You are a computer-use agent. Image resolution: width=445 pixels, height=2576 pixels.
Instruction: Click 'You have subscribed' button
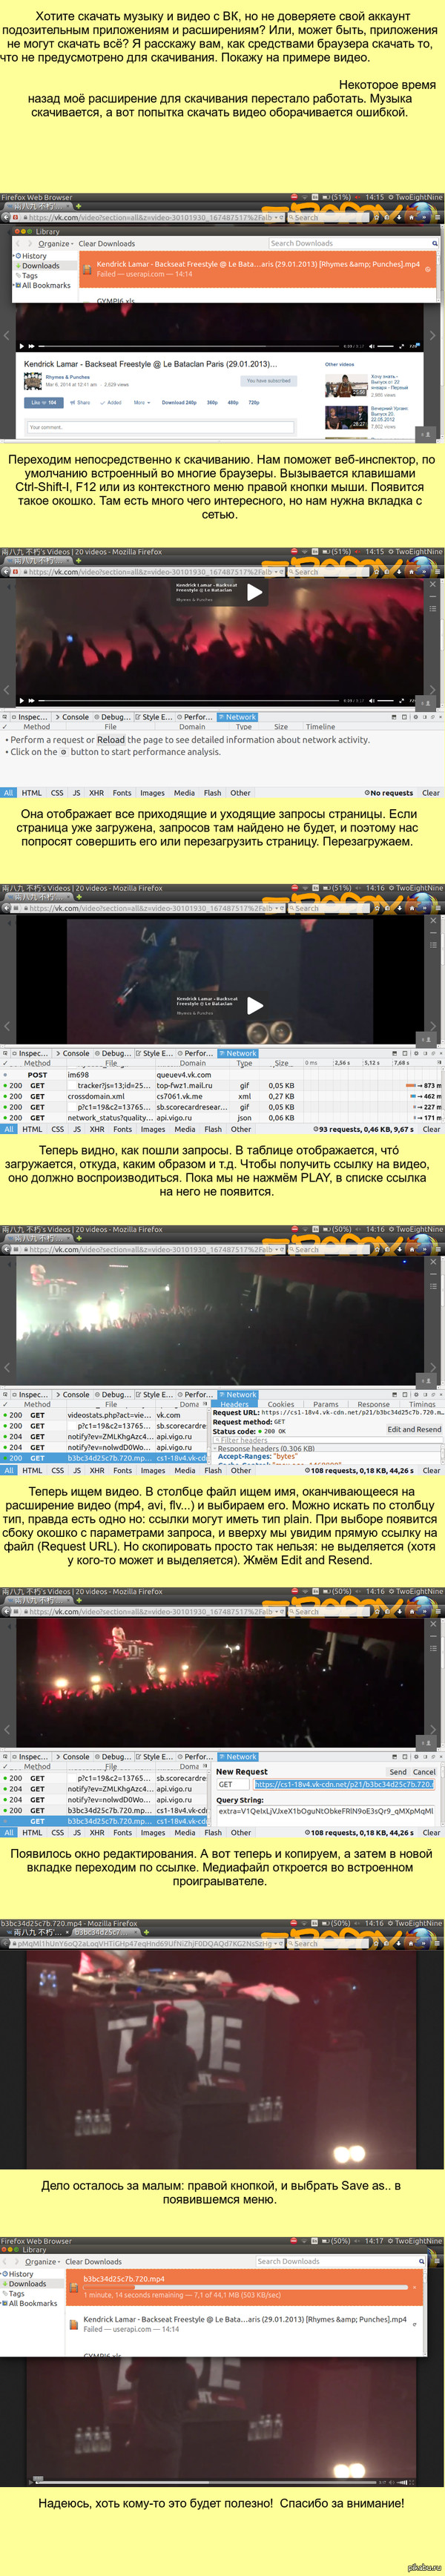point(268,380)
